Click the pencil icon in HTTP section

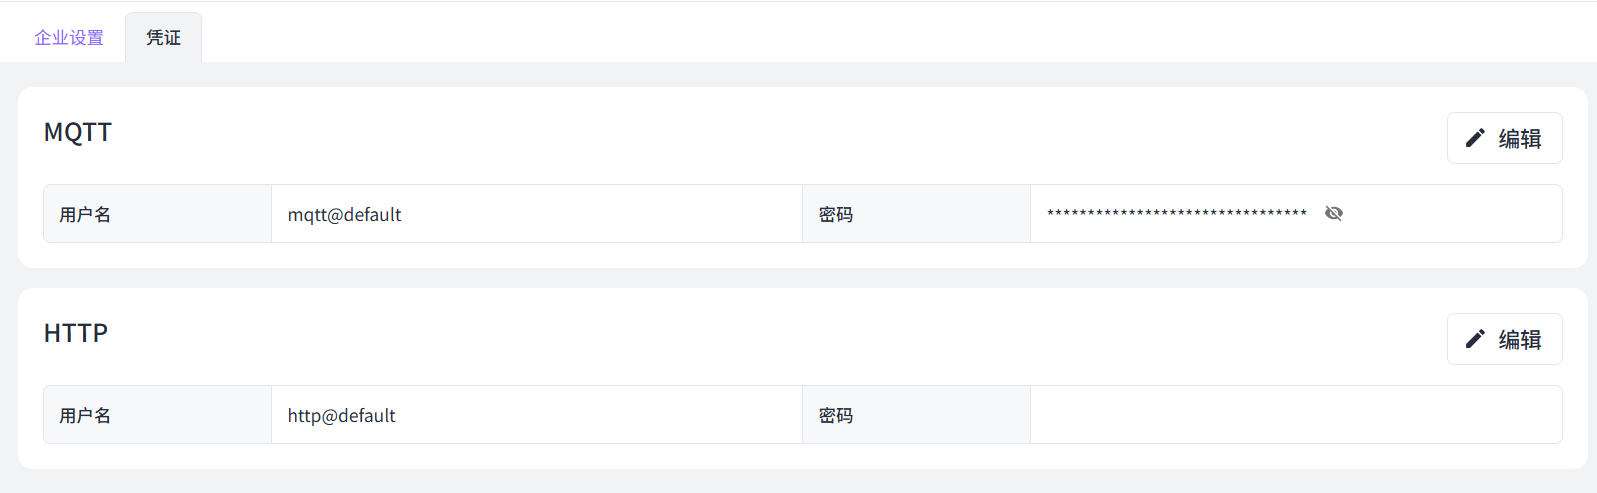point(1475,339)
